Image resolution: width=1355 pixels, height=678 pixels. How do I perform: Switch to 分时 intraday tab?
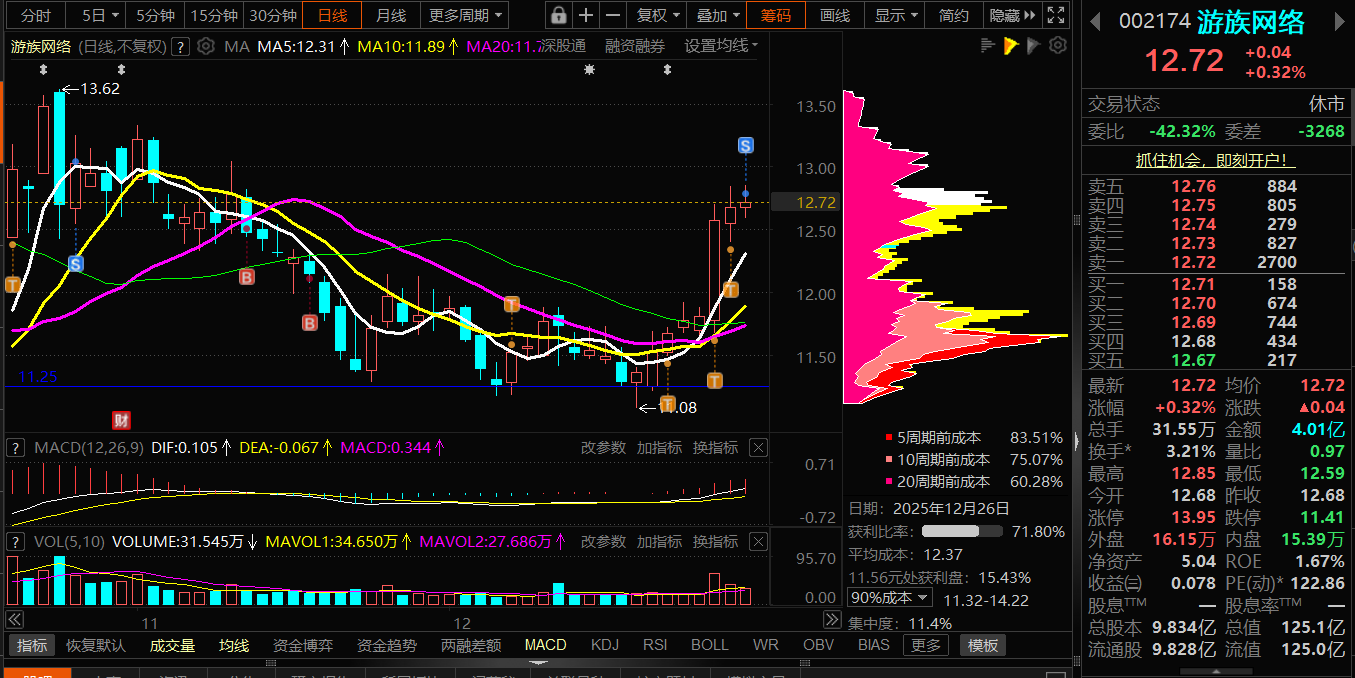coord(35,15)
